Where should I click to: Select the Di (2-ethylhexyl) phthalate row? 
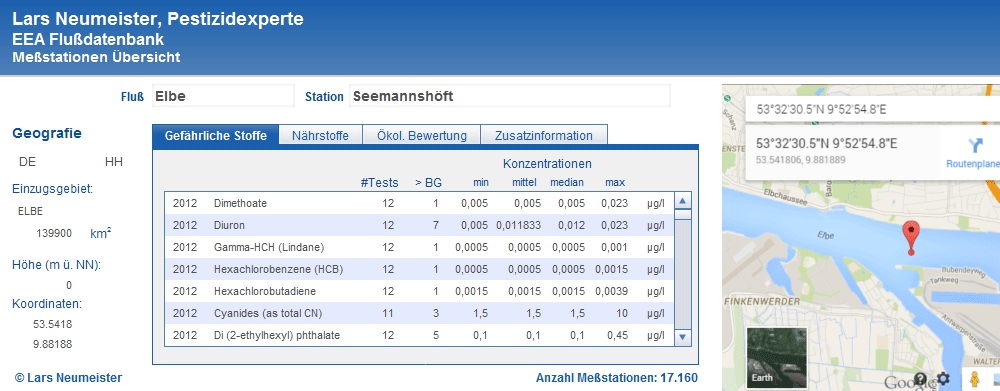pos(419,335)
